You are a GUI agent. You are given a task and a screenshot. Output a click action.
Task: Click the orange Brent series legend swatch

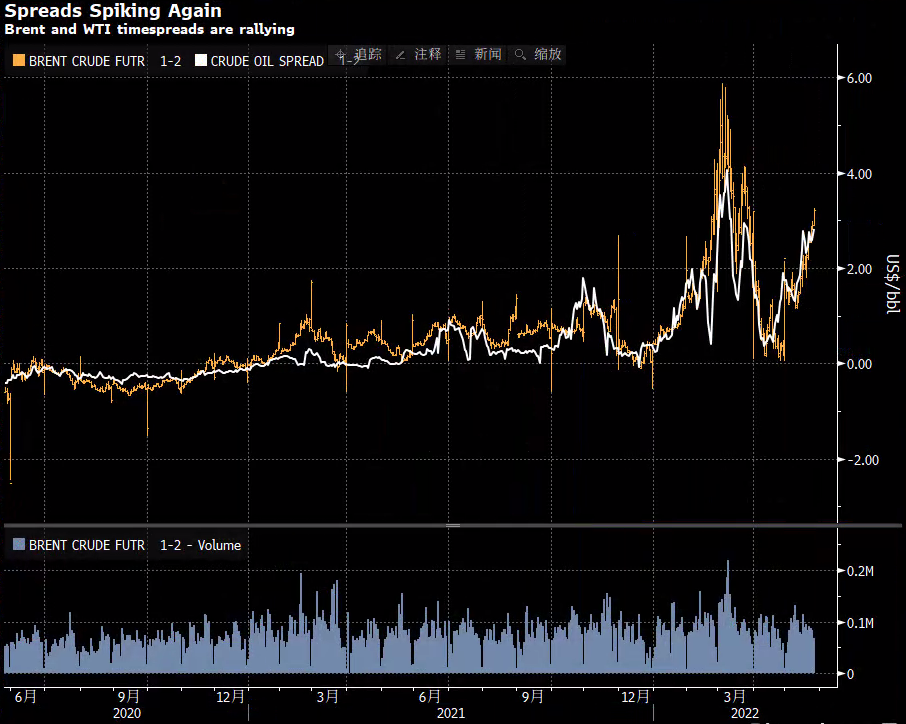point(18,61)
